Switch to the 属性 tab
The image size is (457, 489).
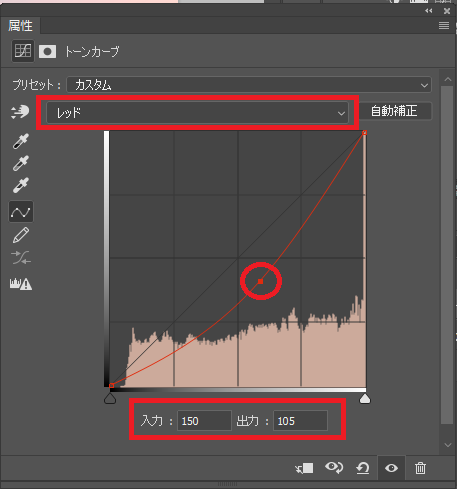[x=20, y=26]
